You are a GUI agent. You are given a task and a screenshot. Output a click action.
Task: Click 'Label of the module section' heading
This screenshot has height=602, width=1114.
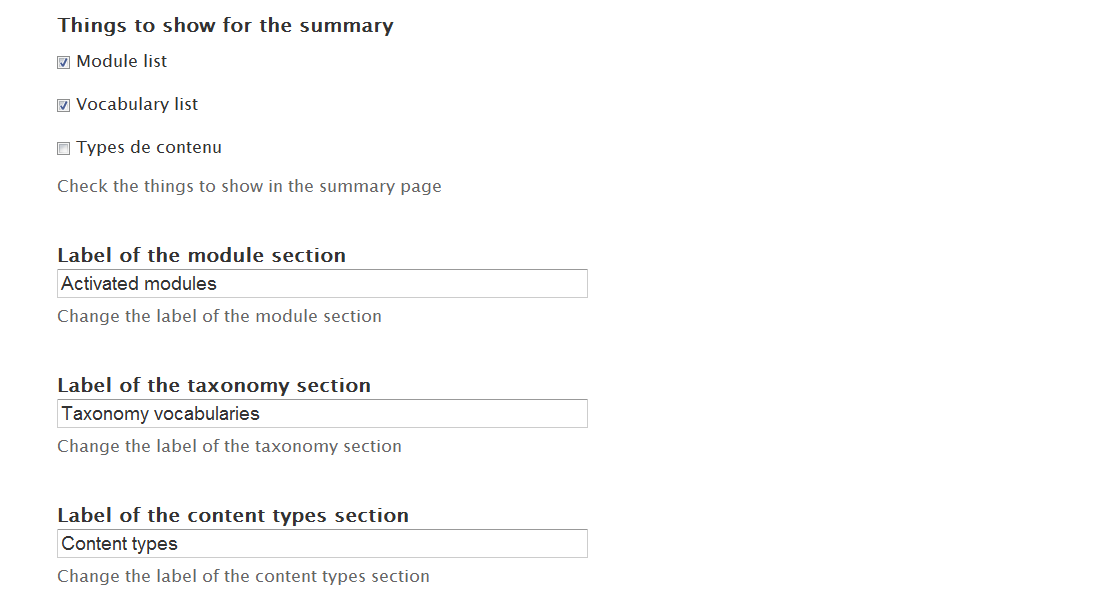pos(201,255)
